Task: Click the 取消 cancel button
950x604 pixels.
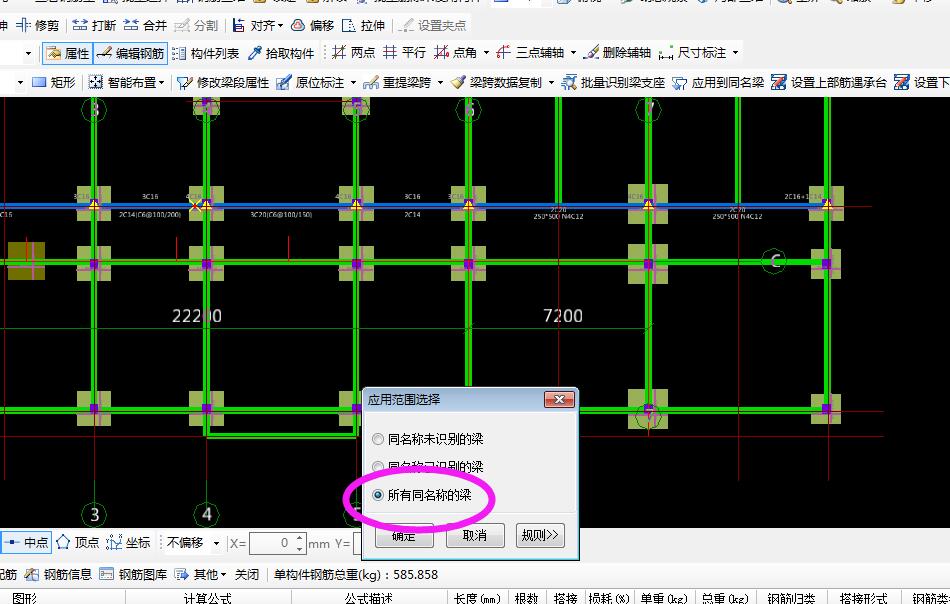Action: (x=475, y=536)
